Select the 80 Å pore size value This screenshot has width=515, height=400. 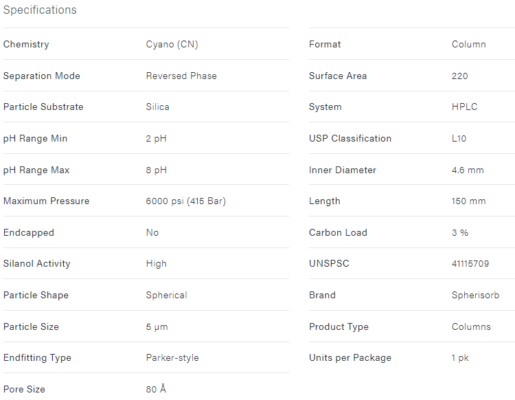(x=156, y=389)
